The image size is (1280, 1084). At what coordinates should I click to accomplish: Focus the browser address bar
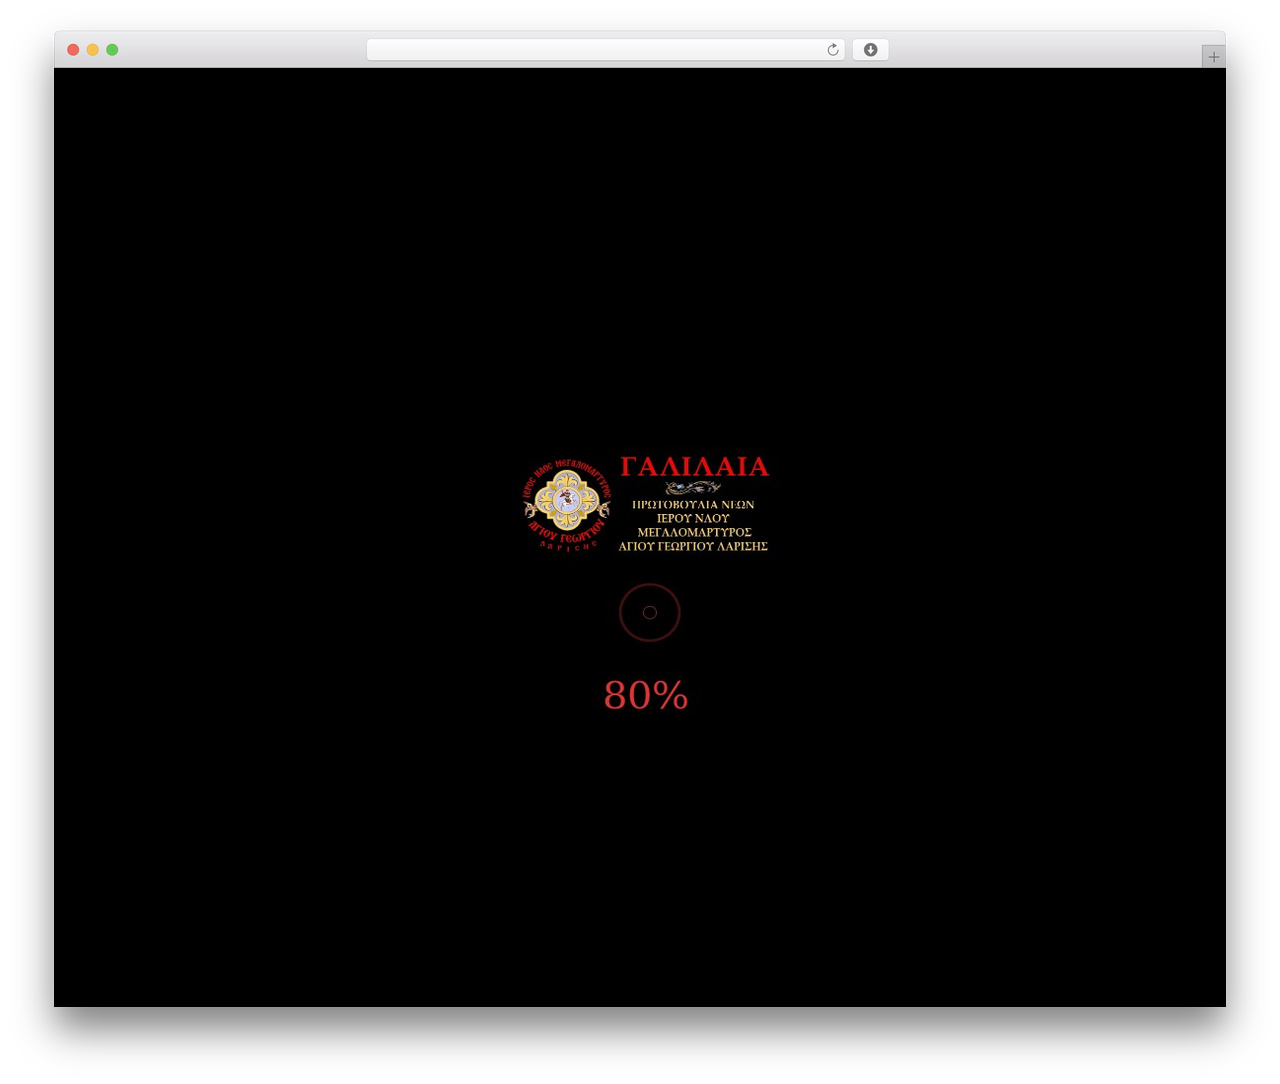point(605,50)
